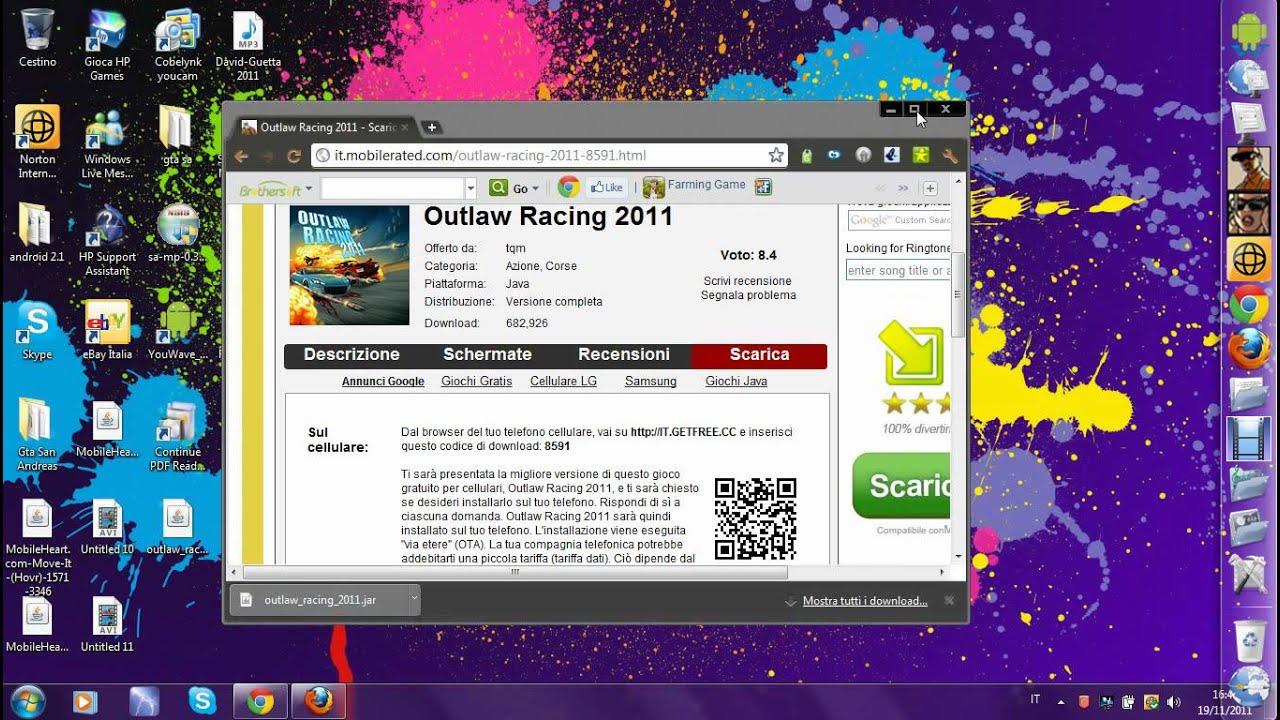Click the Scrivi recensione link

747,281
